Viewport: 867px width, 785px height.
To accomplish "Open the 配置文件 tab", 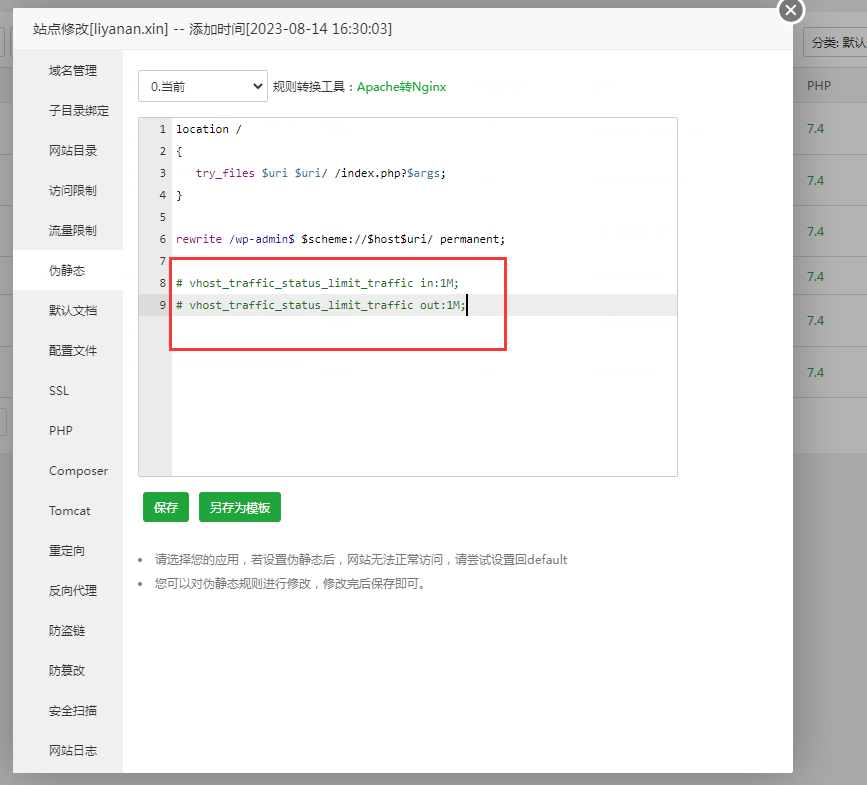I will [73, 351].
